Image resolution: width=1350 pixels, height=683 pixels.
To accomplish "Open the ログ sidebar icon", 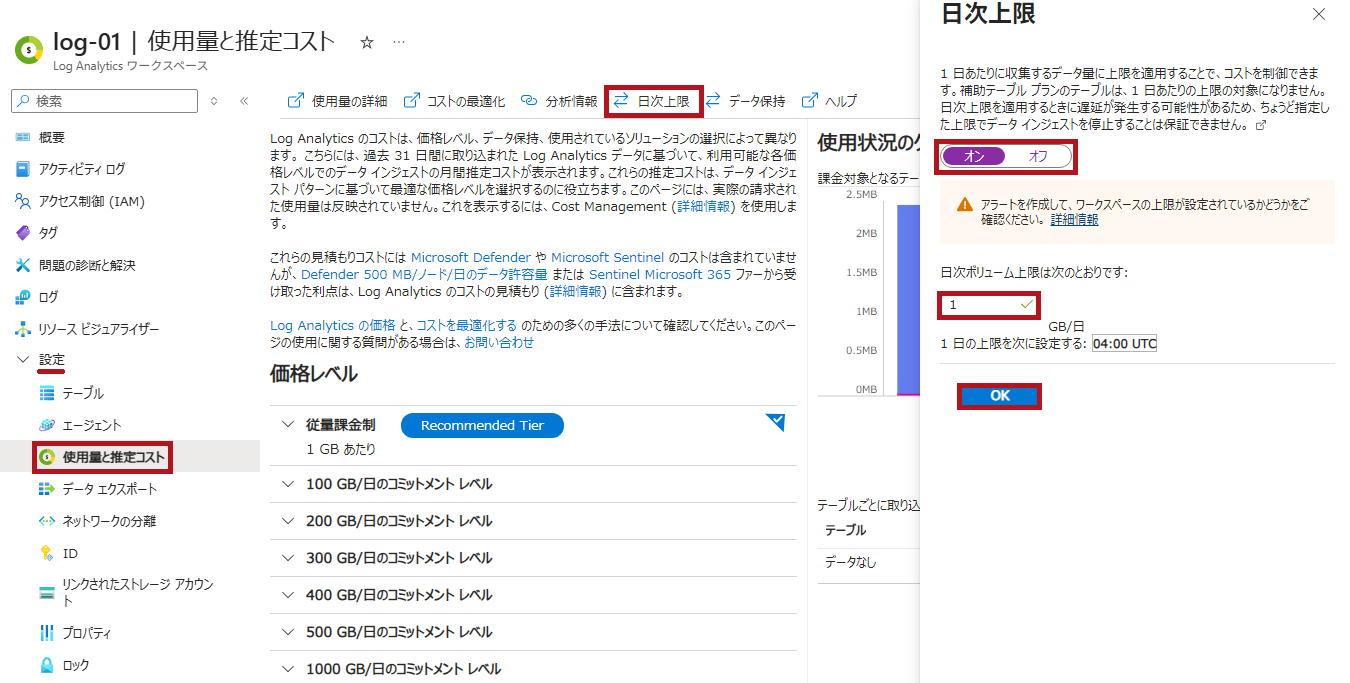I will (23, 297).
